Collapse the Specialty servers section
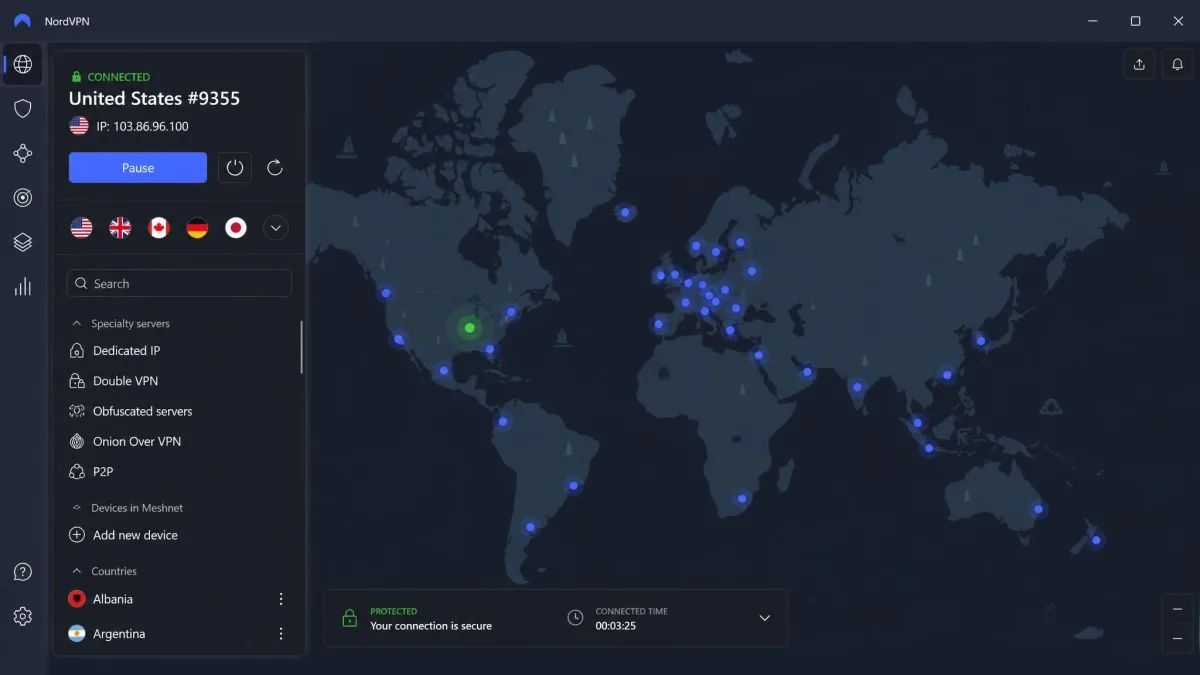The image size is (1200, 675). point(75,324)
